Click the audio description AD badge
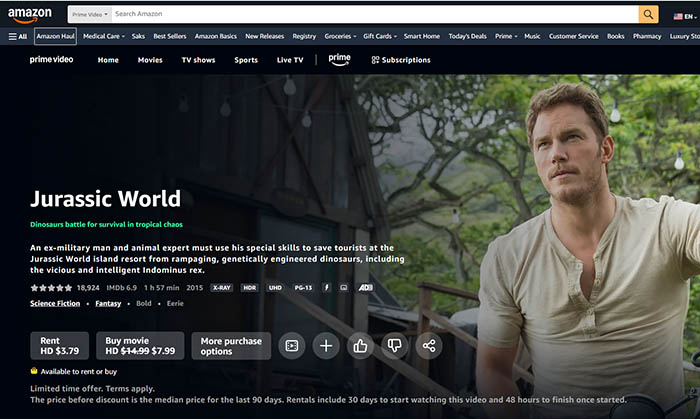This screenshot has width=700, height=419. [365, 288]
